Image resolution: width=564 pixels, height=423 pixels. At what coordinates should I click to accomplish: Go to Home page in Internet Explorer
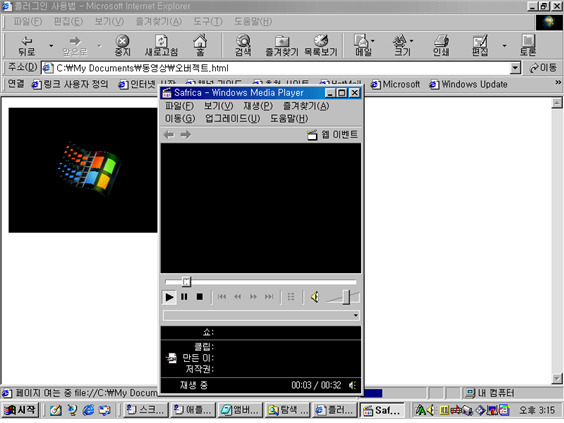pyautogui.click(x=200, y=45)
